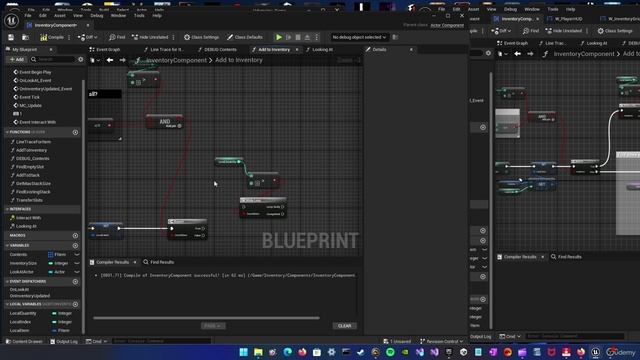
Task: Open the Edit menu
Action: pos(43,16)
